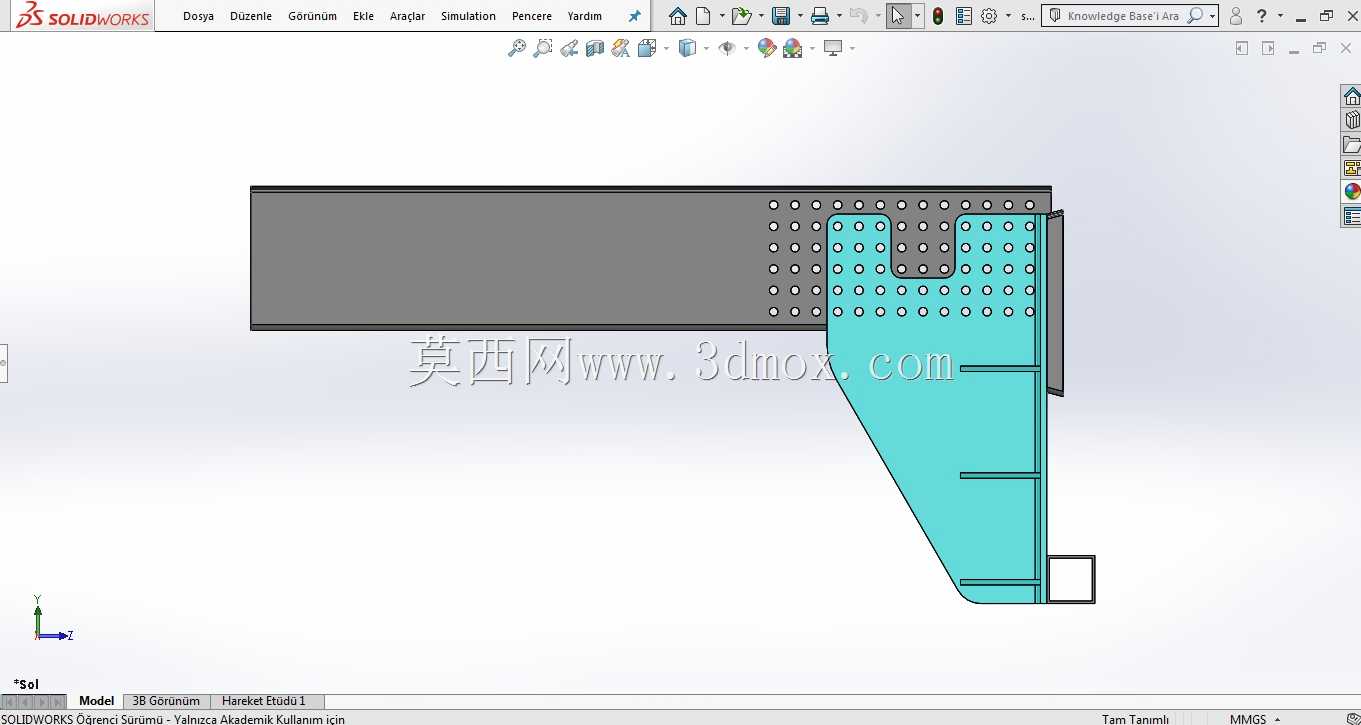
Task: Open the Dosya menu
Action: tap(198, 16)
